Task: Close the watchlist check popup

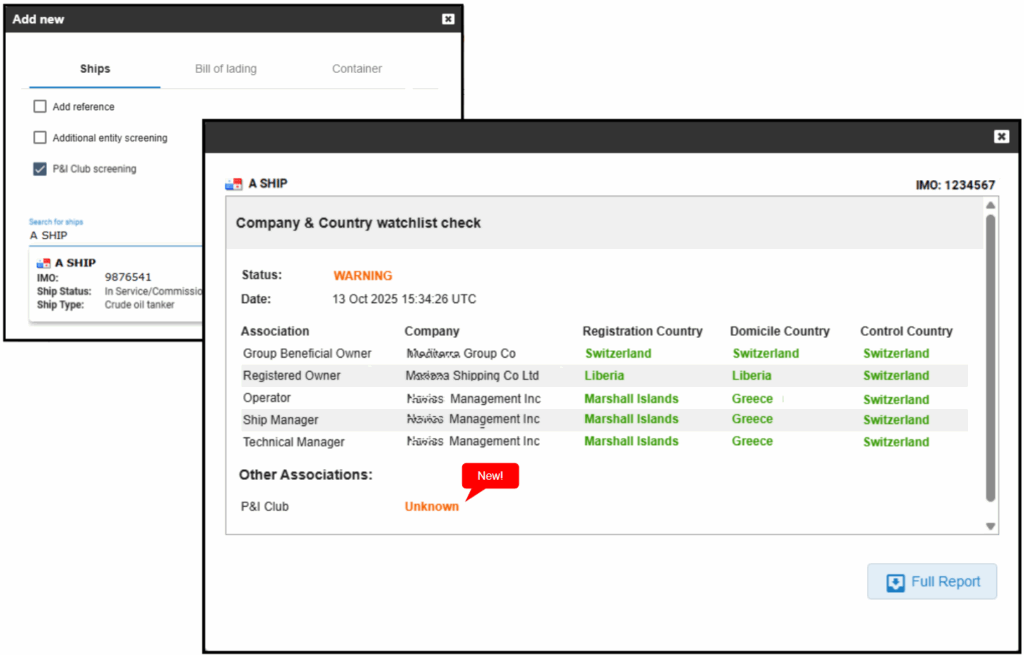Action: pyautogui.click(x=1001, y=136)
